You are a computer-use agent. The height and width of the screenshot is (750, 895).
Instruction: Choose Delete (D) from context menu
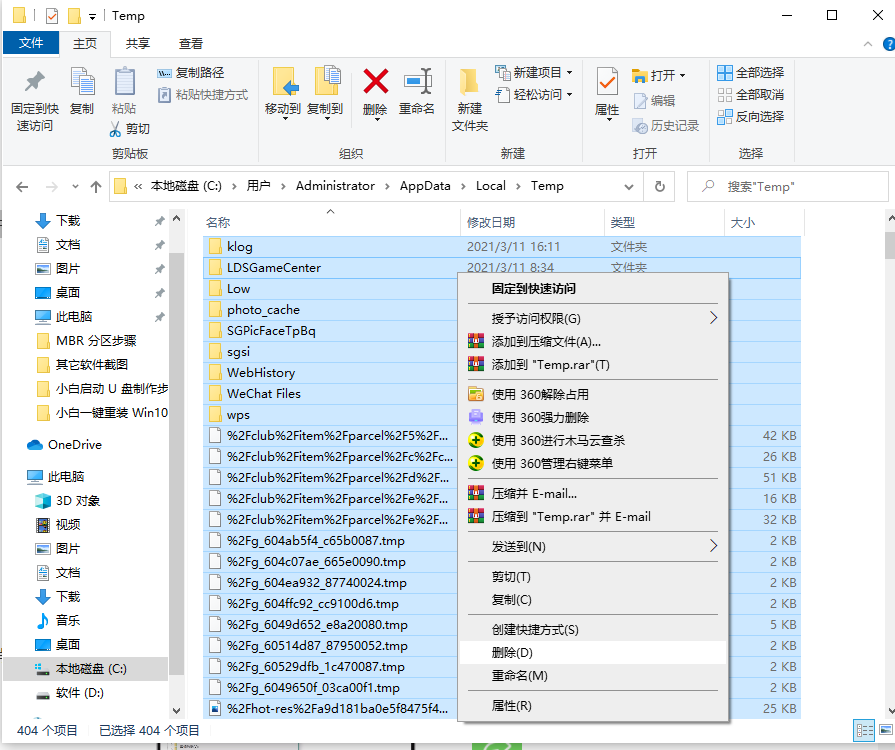[512, 652]
